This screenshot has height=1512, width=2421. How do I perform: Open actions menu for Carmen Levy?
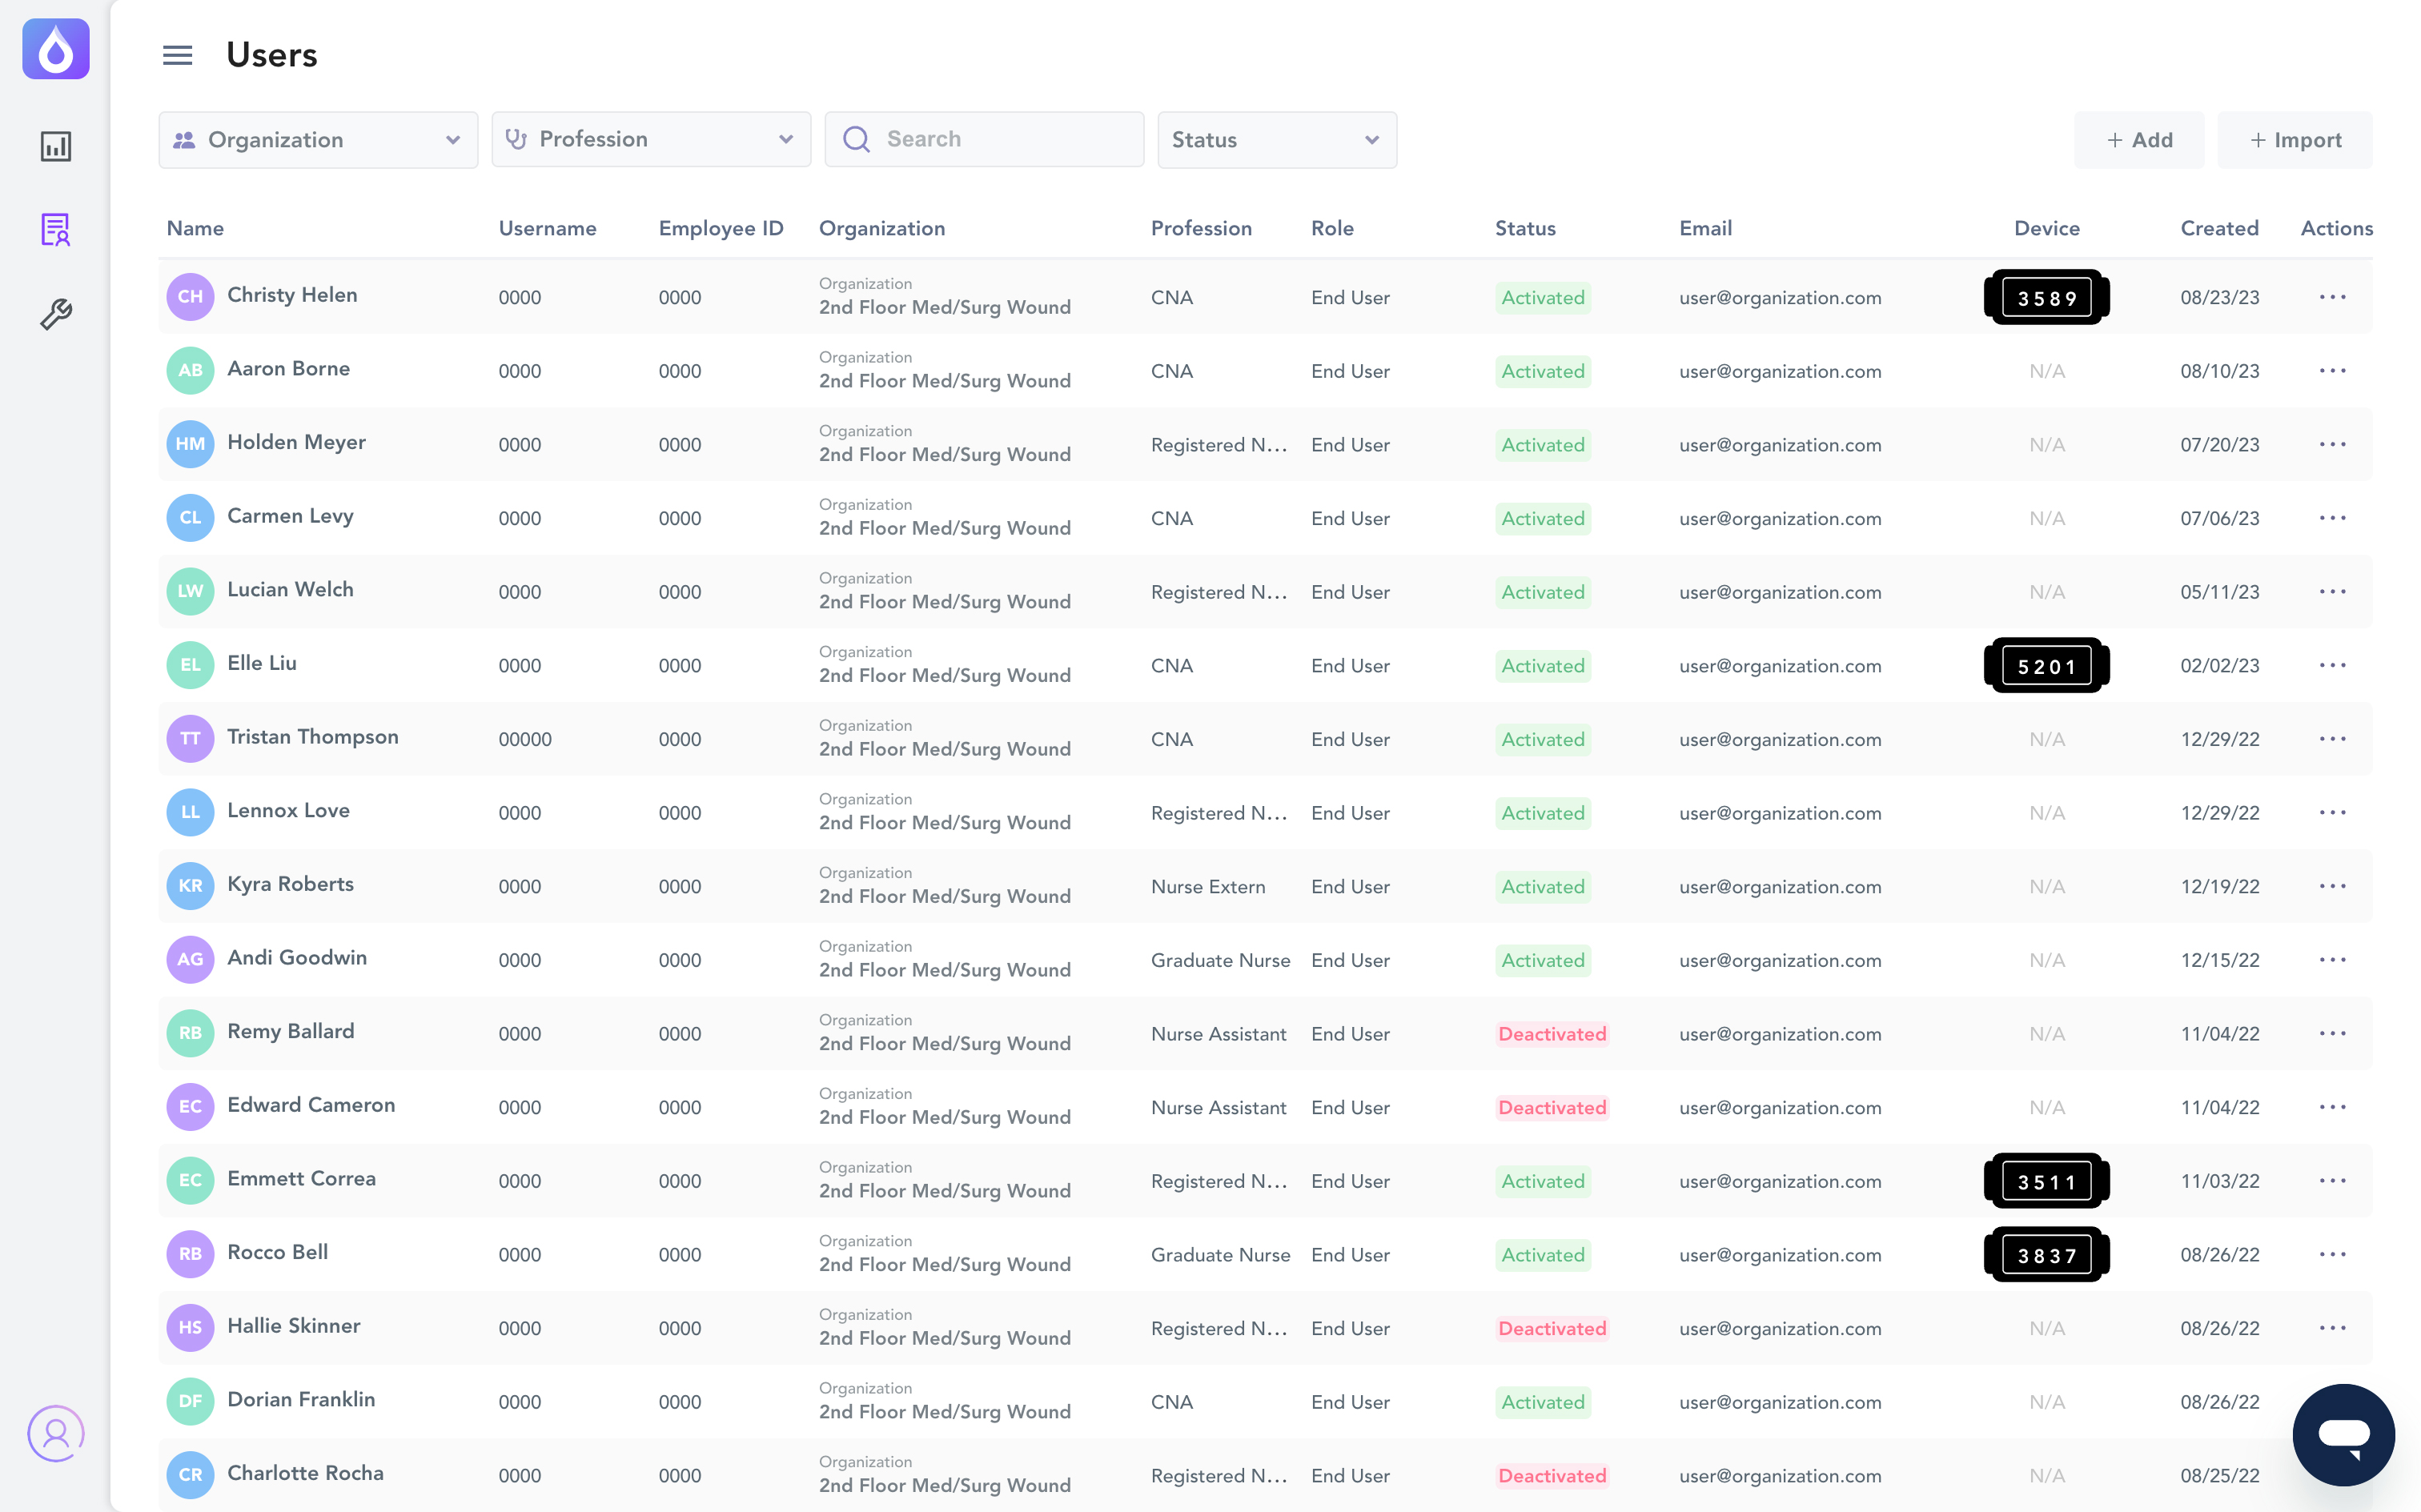[2332, 518]
